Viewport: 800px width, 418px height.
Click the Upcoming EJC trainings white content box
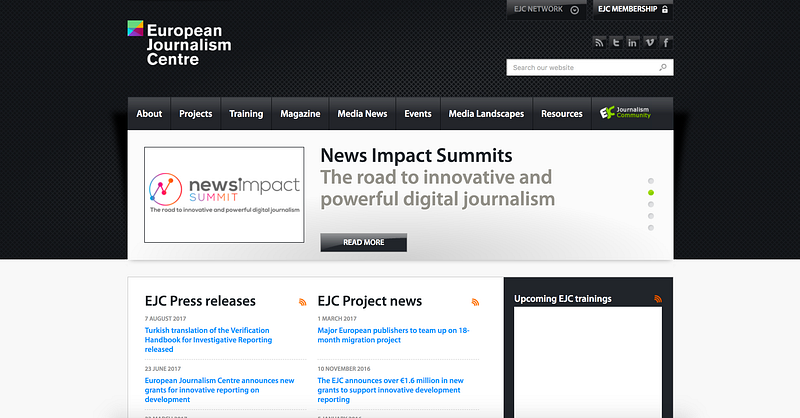click(x=588, y=362)
